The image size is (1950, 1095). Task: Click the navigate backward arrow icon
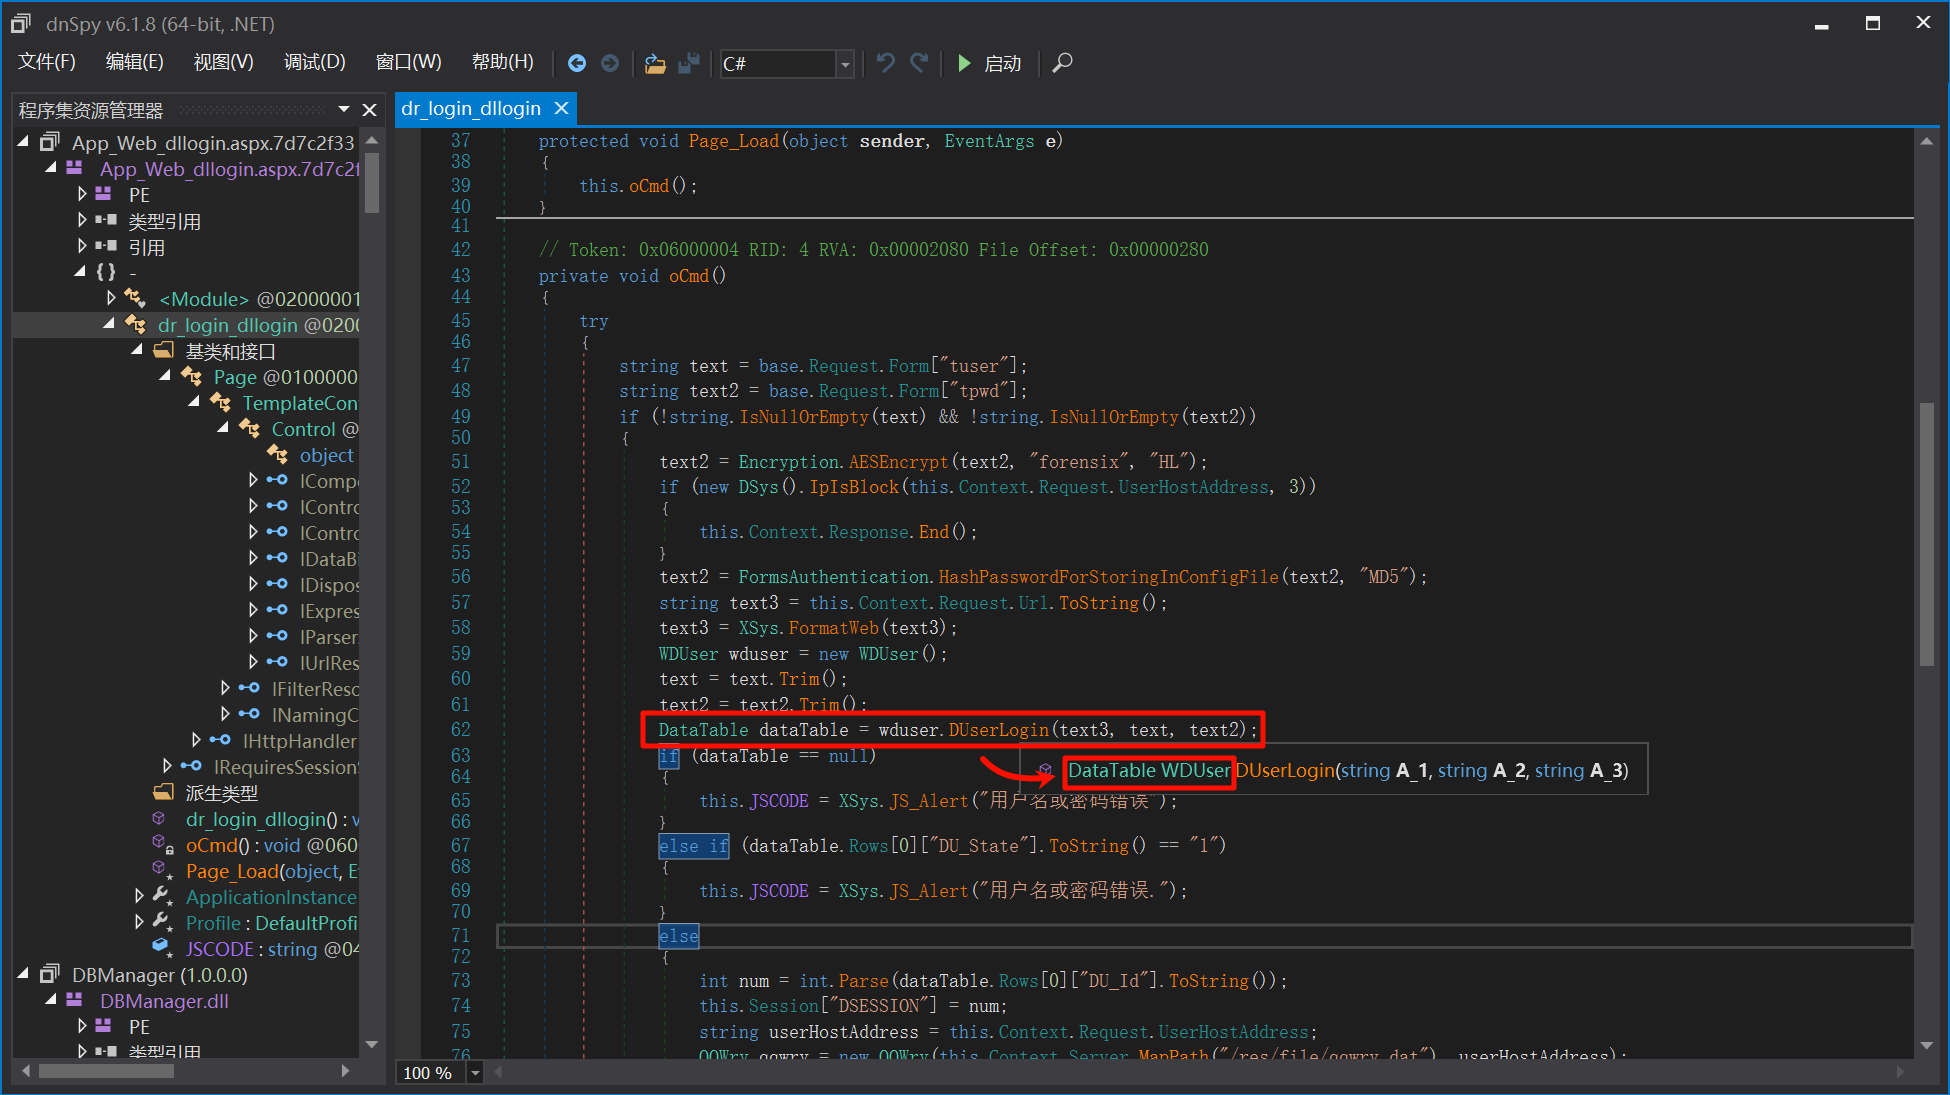tap(577, 63)
